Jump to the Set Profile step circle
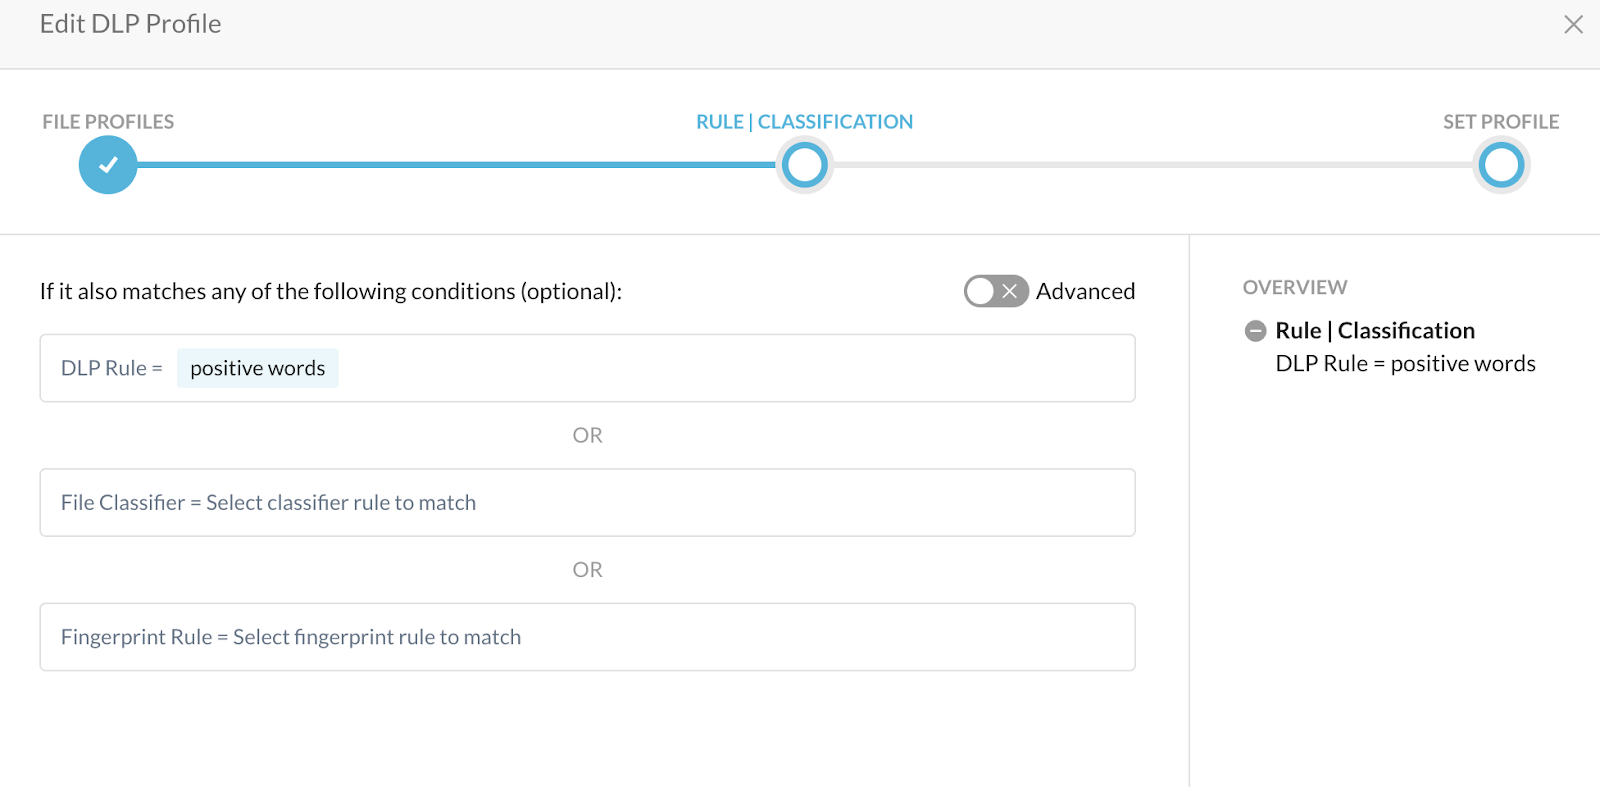This screenshot has width=1600, height=787. (1501, 165)
